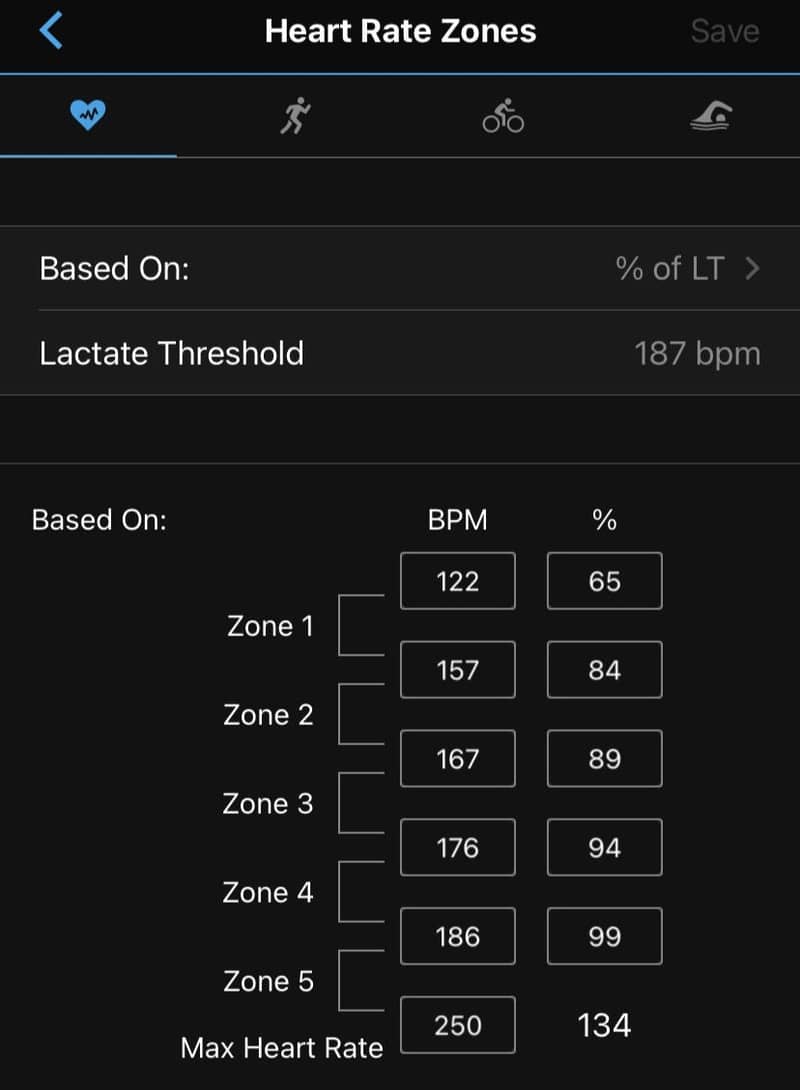Switch to the swimming zones icon
The height and width of the screenshot is (1090, 800).
tap(711, 115)
